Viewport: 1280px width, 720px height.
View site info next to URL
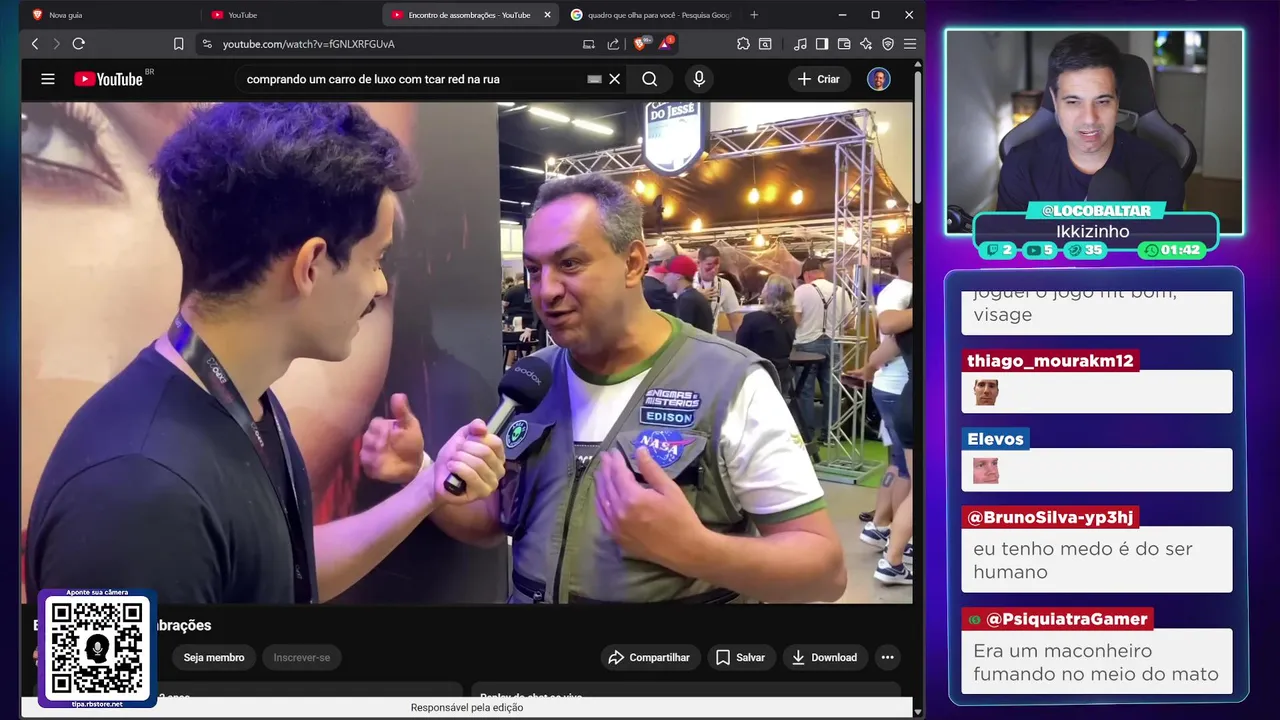(207, 44)
